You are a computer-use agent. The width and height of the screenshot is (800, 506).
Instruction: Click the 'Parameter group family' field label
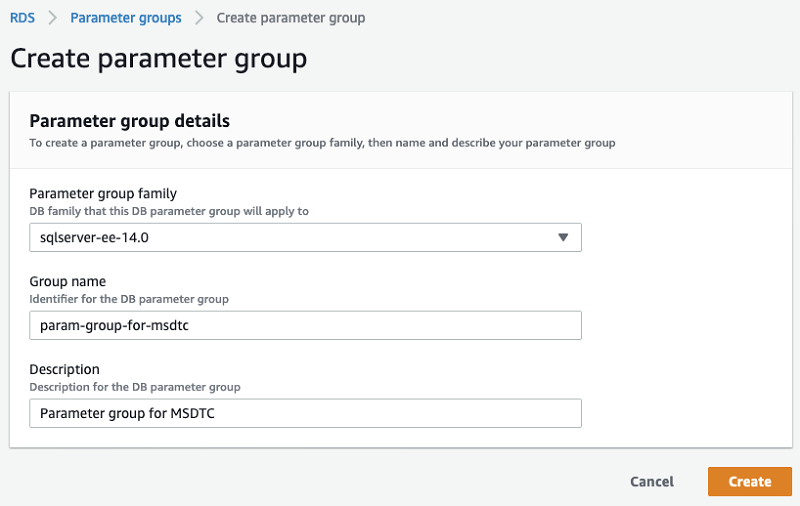tap(104, 193)
